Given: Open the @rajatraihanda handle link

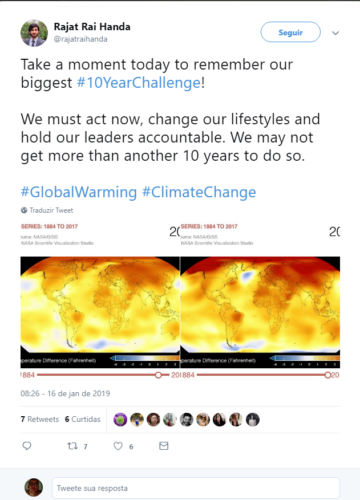Looking at the screenshot, I should [81, 39].
